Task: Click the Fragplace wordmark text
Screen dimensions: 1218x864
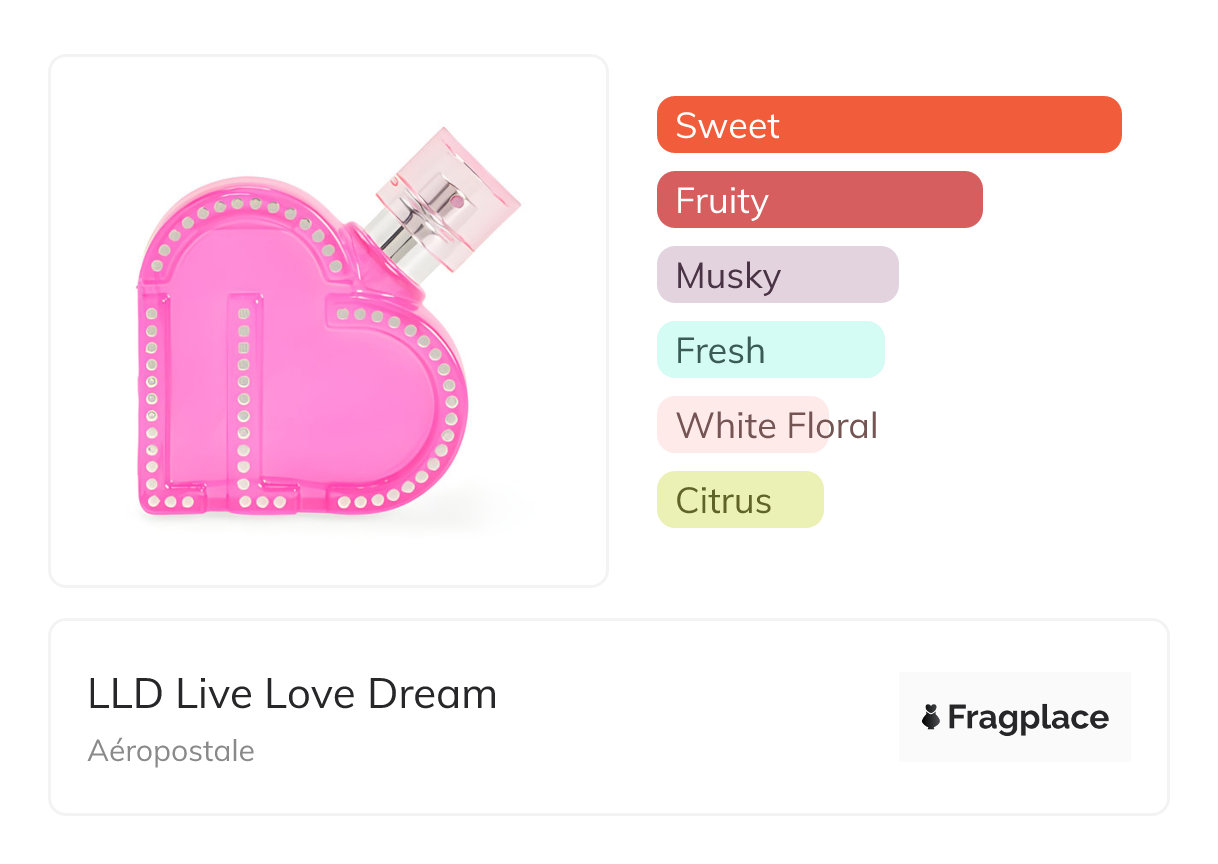Action: pyautogui.click(x=1028, y=718)
